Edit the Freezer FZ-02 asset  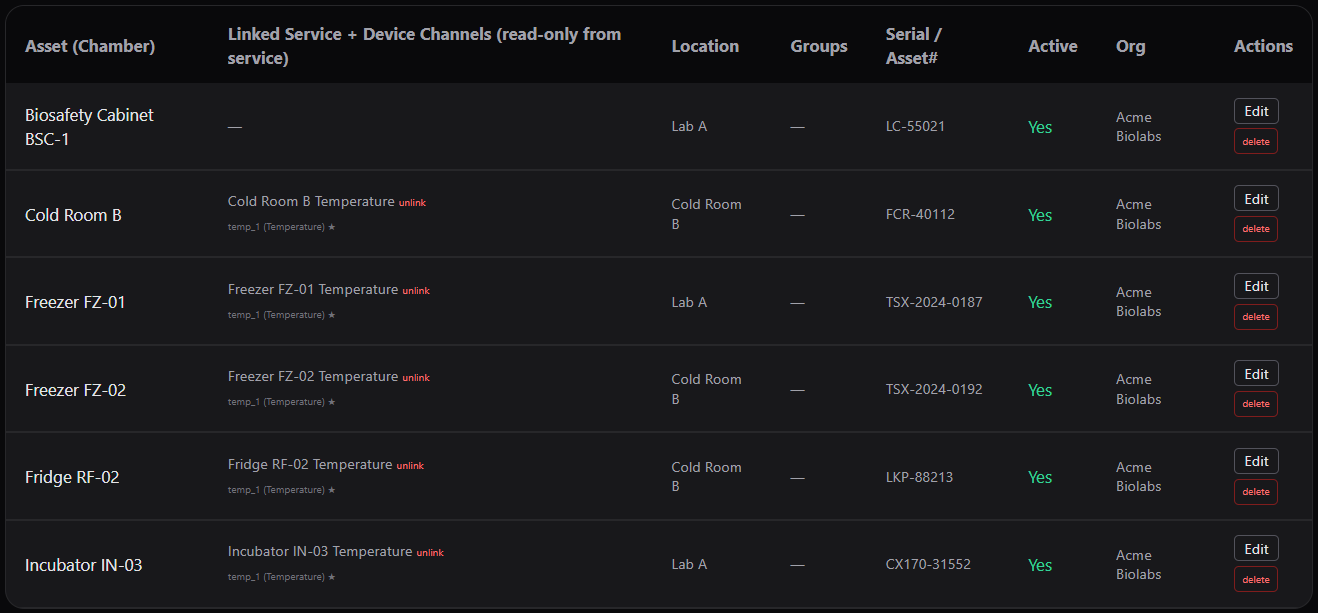click(x=1256, y=373)
